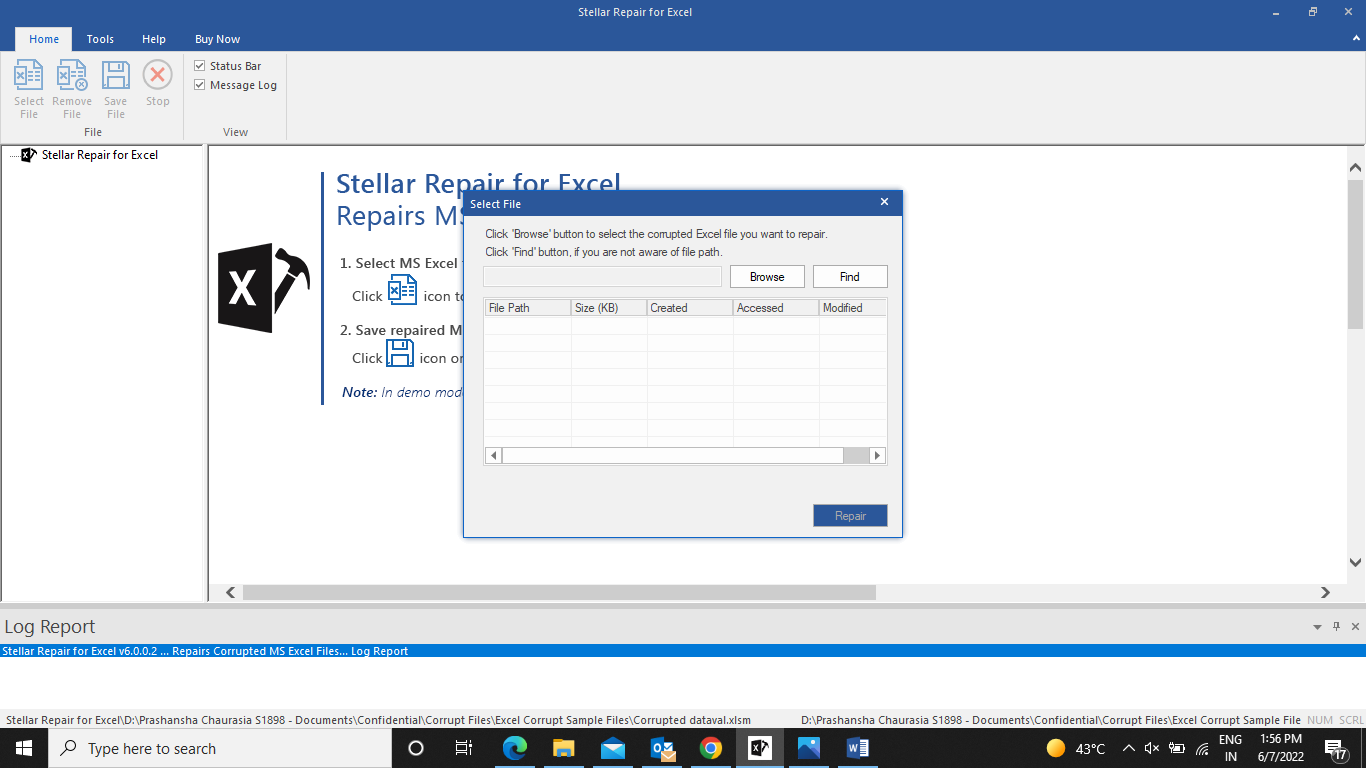Open Task View on taskbar
The height and width of the screenshot is (768, 1366).
coord(464,748)
